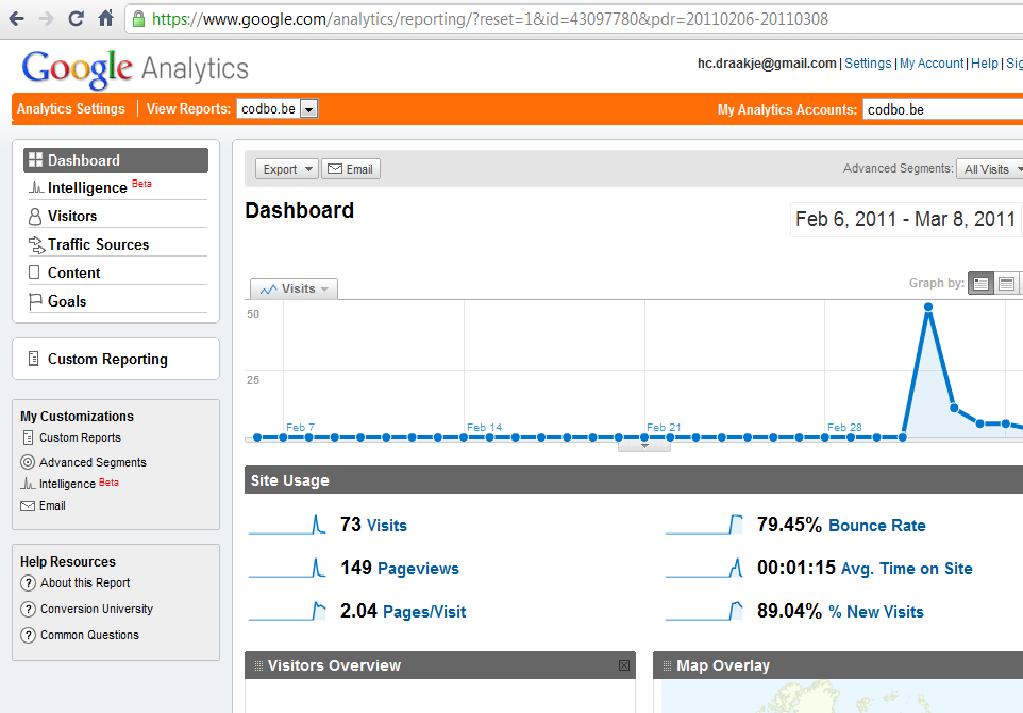The height and width of the screenshot is (713, 1023).
Task: Click the Email envelope icon under My Customizations
Action: (x=27, y=506)
